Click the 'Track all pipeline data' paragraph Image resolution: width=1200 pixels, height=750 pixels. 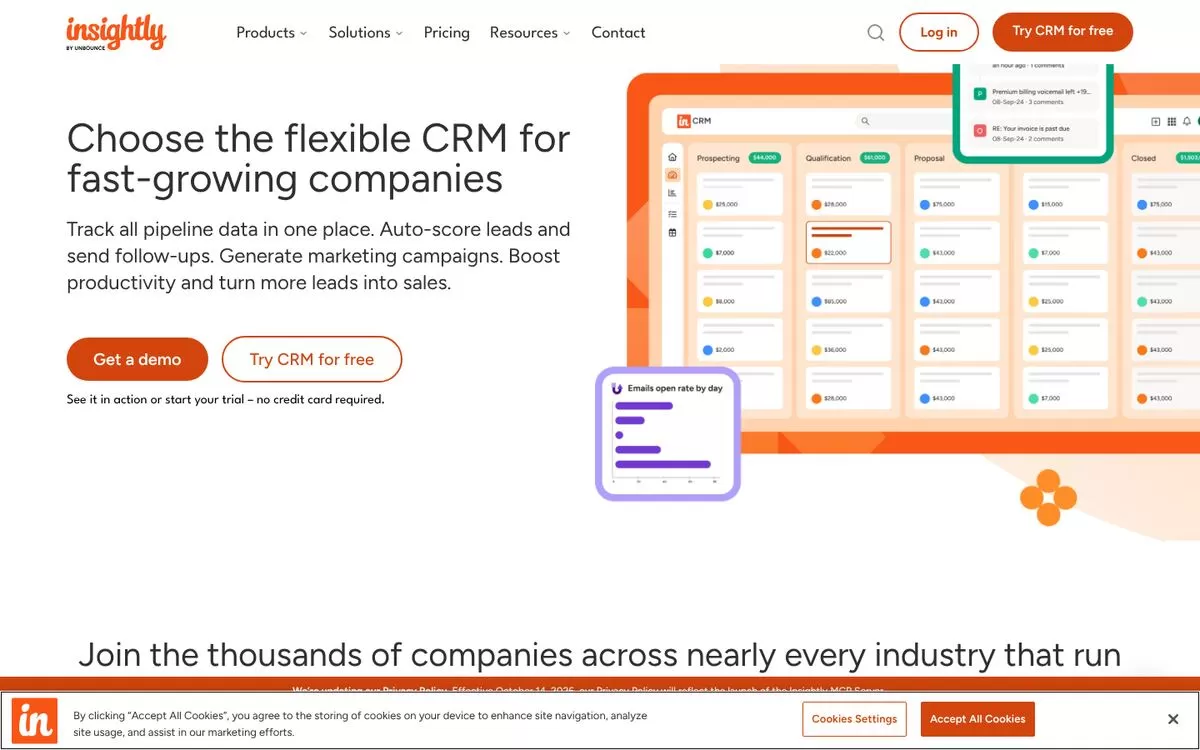tap(319, 256)
